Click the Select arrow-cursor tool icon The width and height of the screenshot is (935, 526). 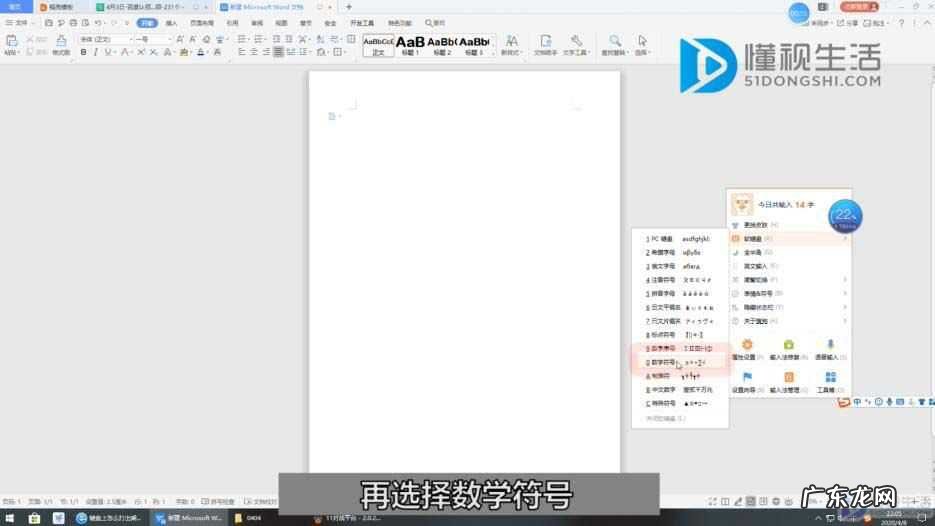click(642, 41)
